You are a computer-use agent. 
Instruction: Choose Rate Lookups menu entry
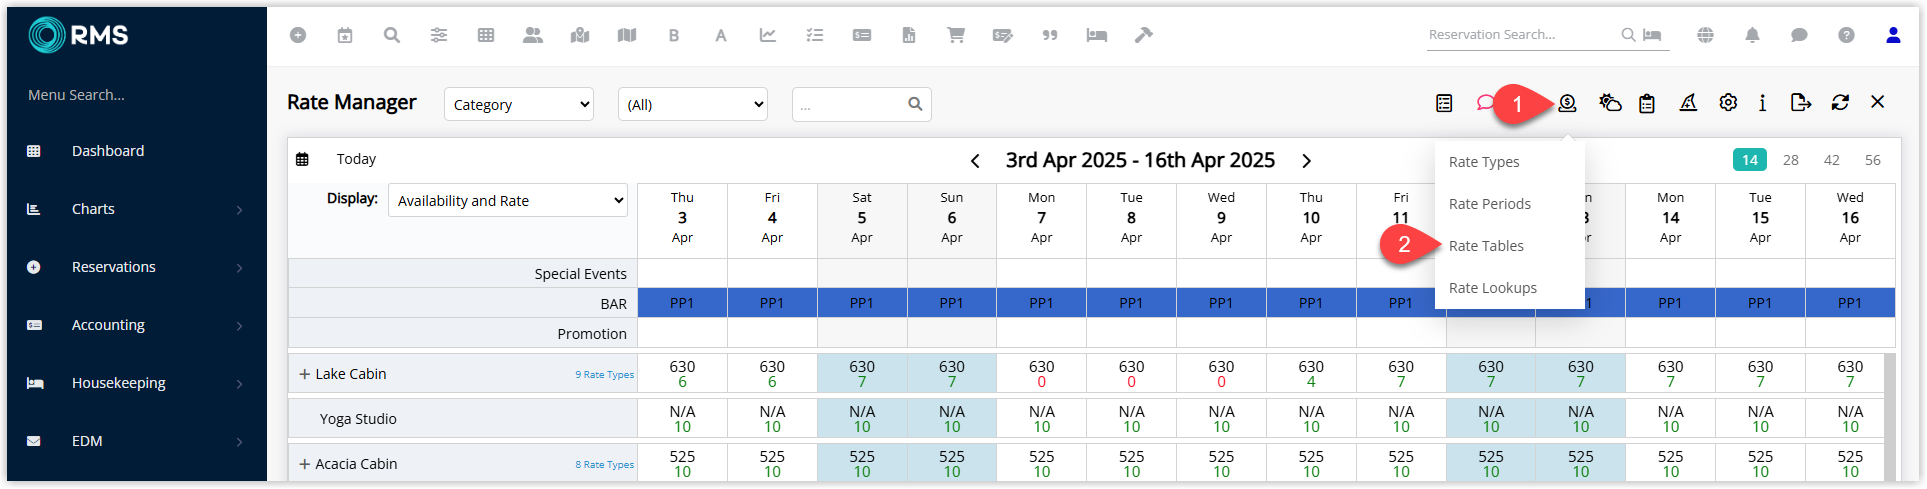[x=1492, y=288]
